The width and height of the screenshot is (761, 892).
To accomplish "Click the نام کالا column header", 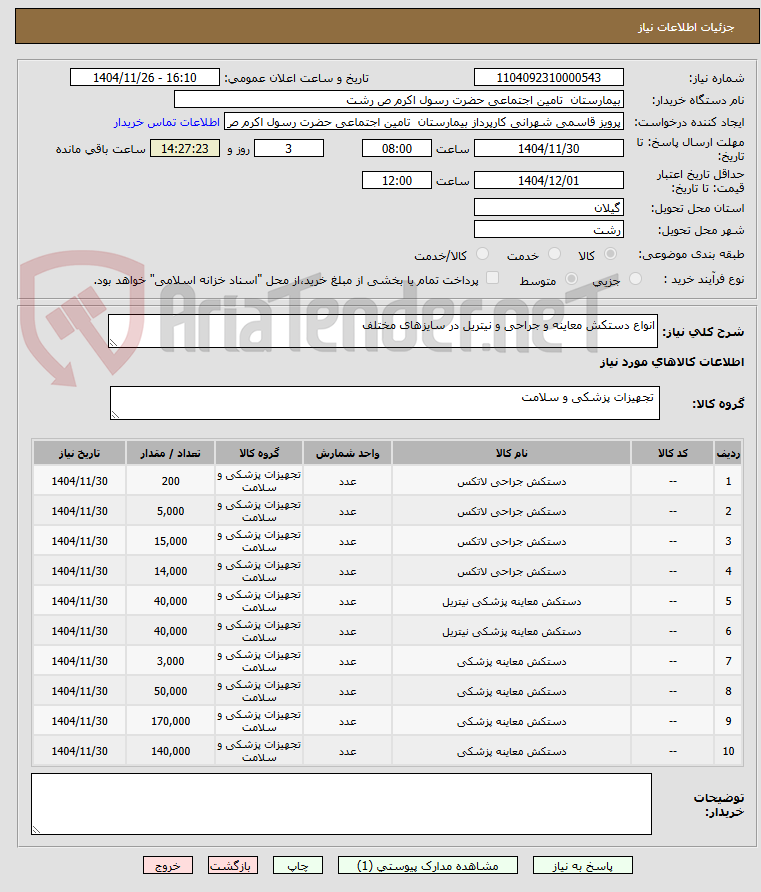I will click(x=511, y=453).
